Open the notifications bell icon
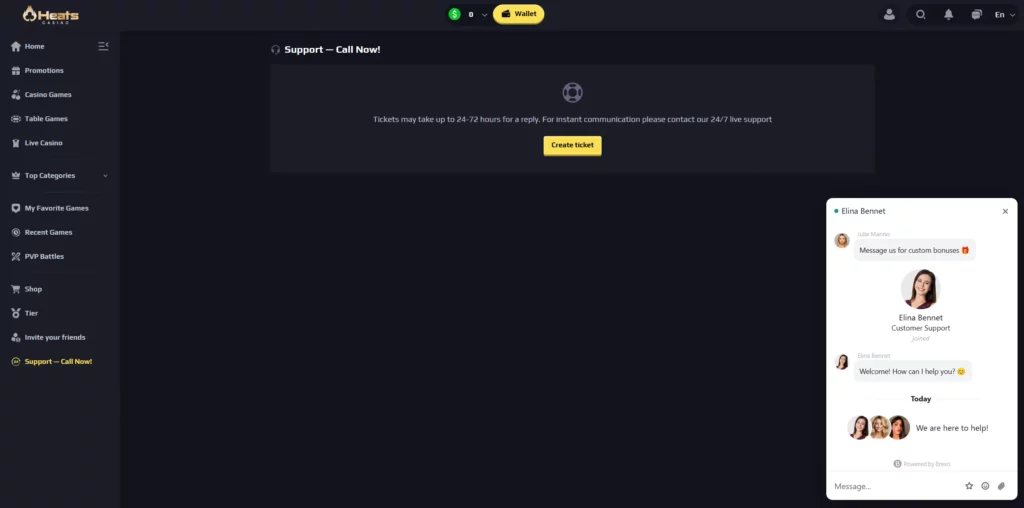Screen dimensions: 1024x508 tap(948, 14)
